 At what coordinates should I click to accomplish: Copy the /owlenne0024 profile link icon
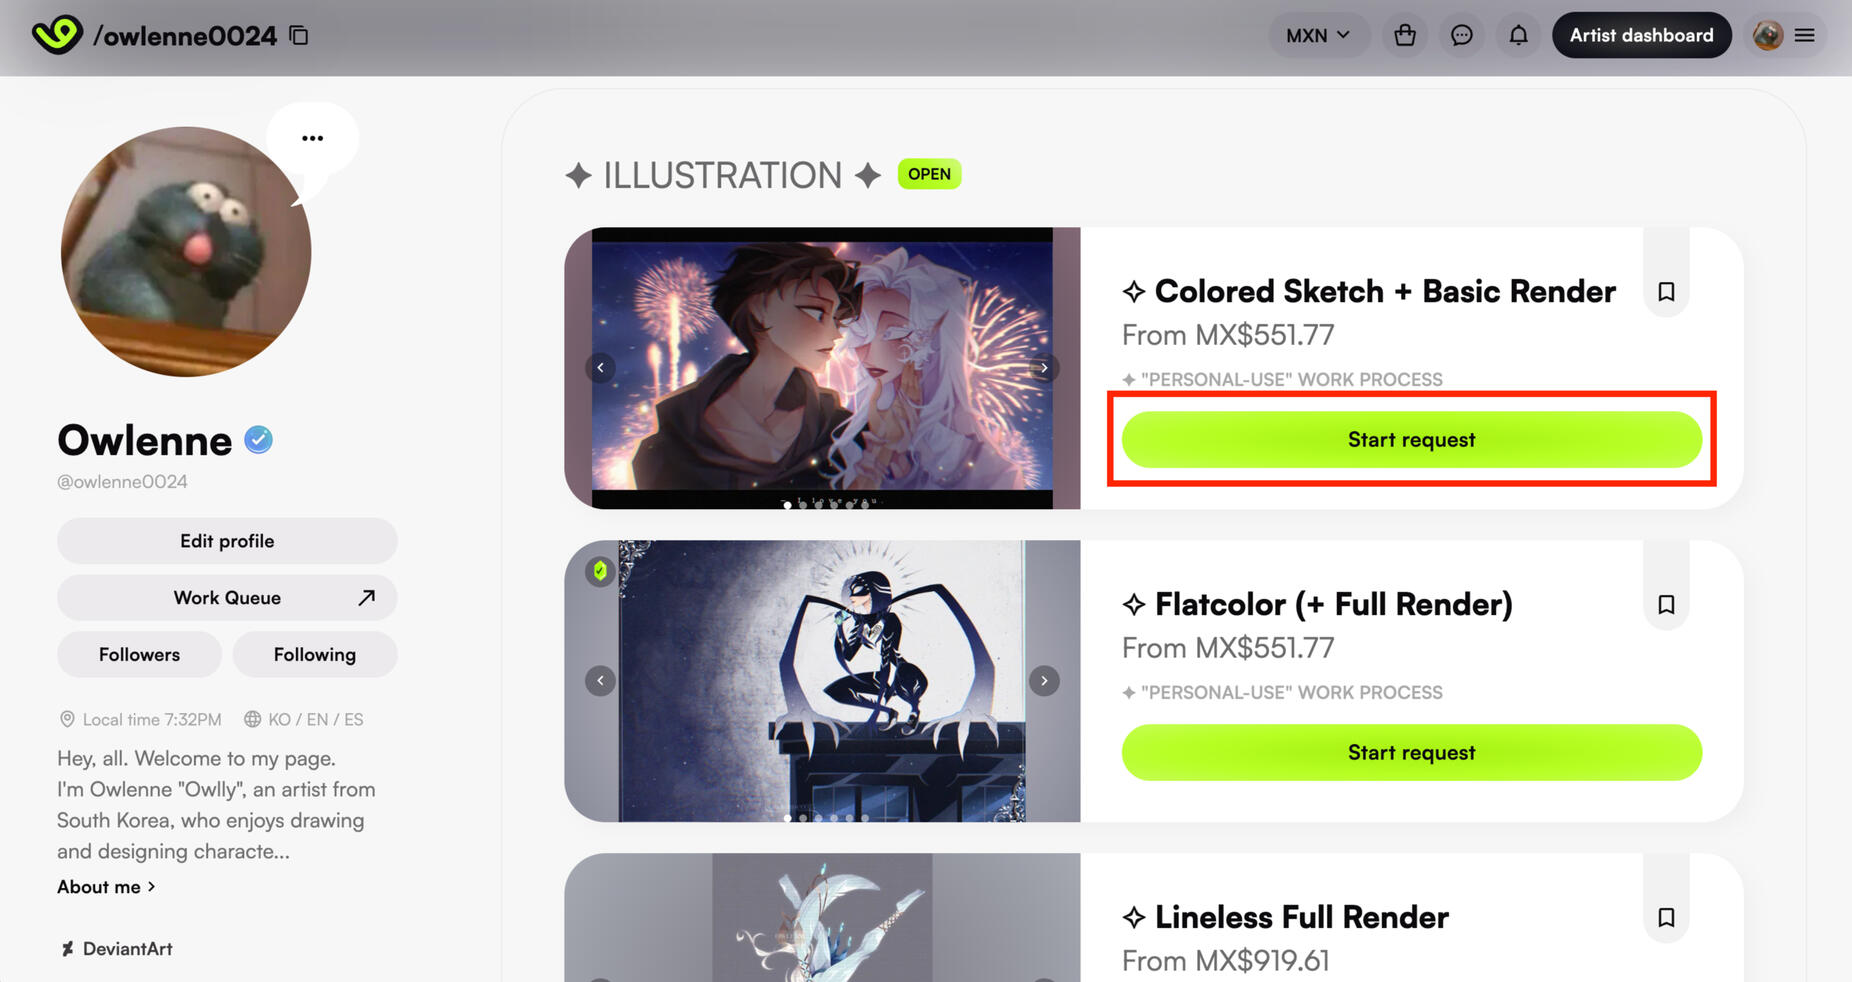[299, 35]
